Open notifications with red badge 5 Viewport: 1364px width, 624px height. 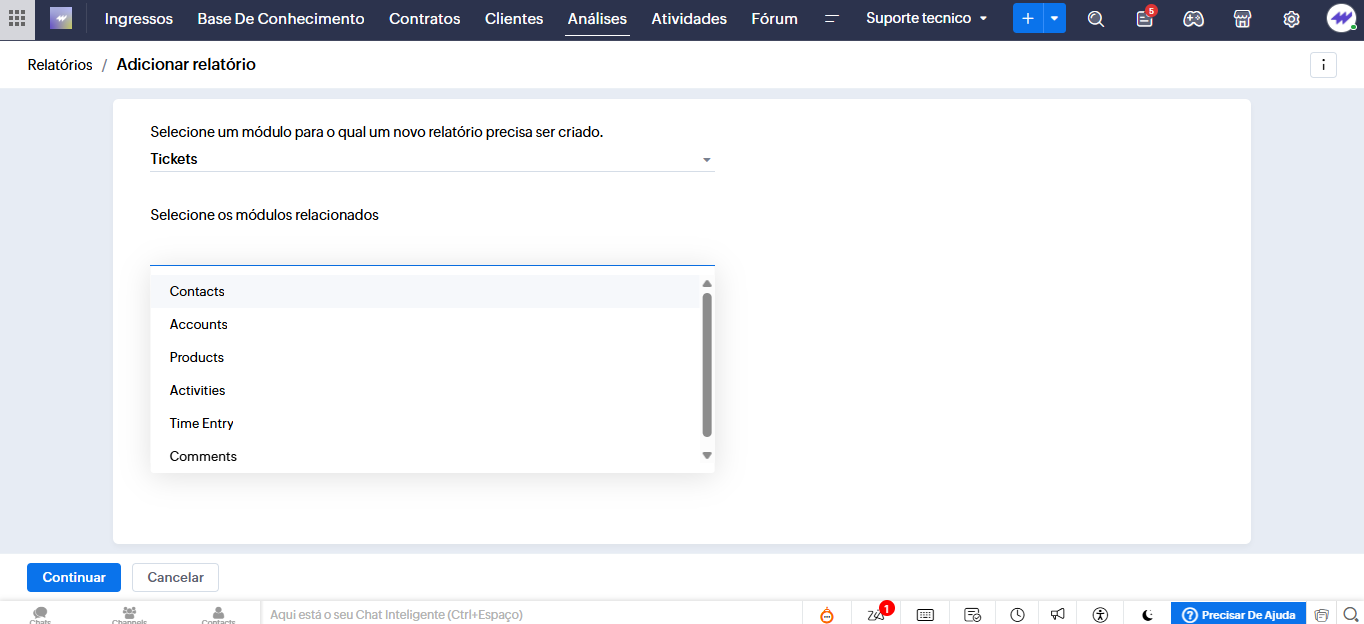(1144, 19)
